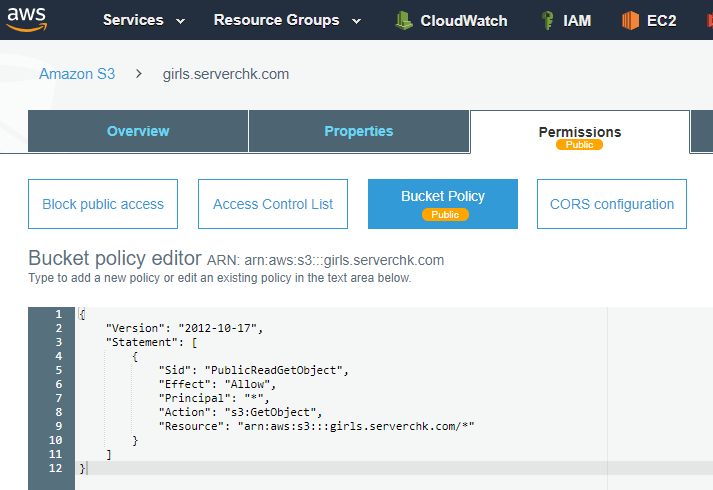Screen dimensions: 713x490
Task: Open the Access Control List section
Action: coord(273,204)
